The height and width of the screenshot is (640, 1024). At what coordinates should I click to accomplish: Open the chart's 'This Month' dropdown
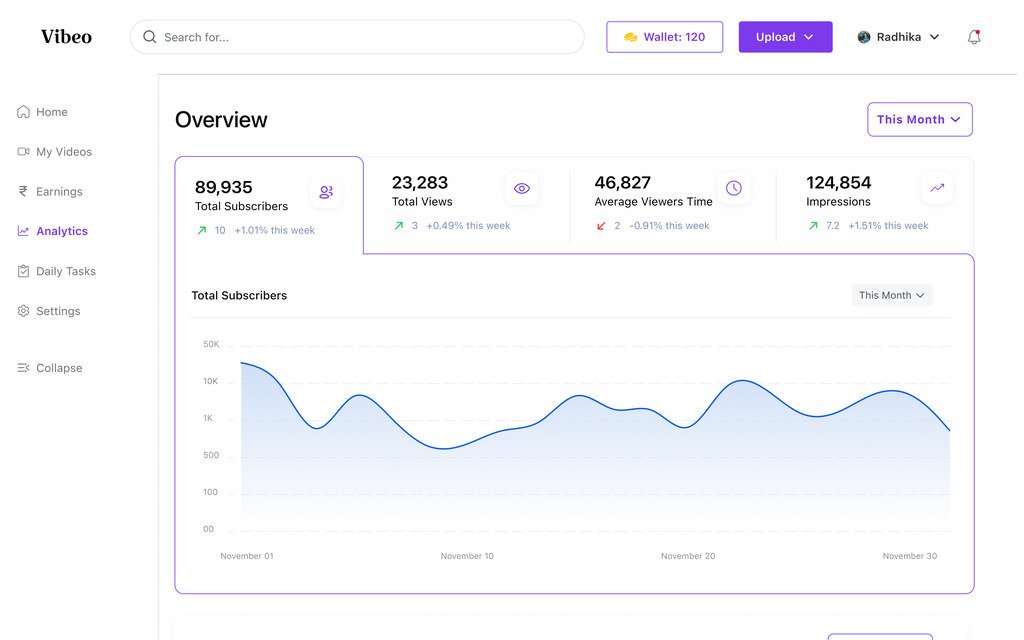tap(891, 295)
